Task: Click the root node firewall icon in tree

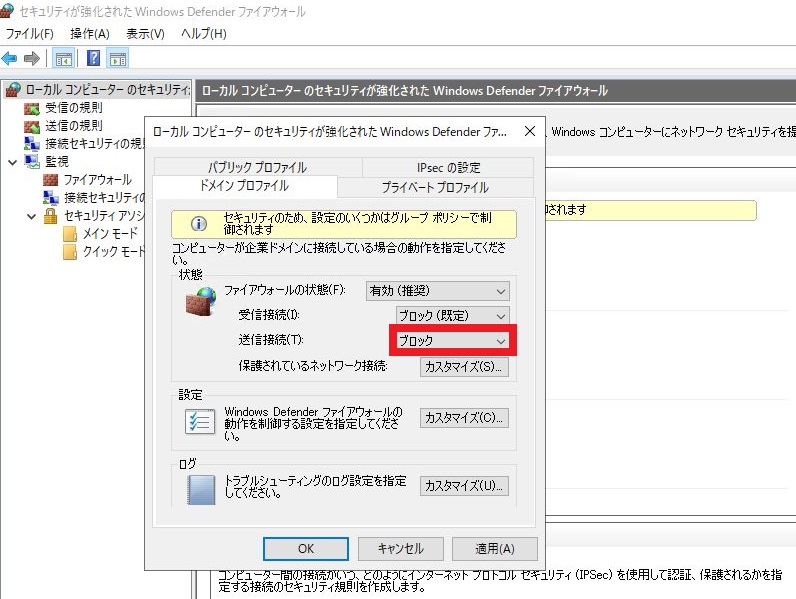Action: [x=13, y=90]
